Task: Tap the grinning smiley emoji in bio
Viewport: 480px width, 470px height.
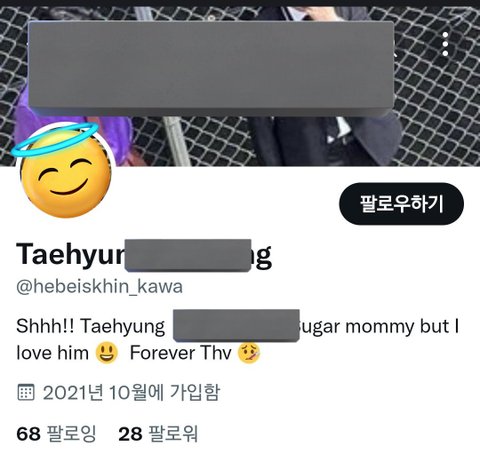Action: pyautogui.click(x=107, y=353)
